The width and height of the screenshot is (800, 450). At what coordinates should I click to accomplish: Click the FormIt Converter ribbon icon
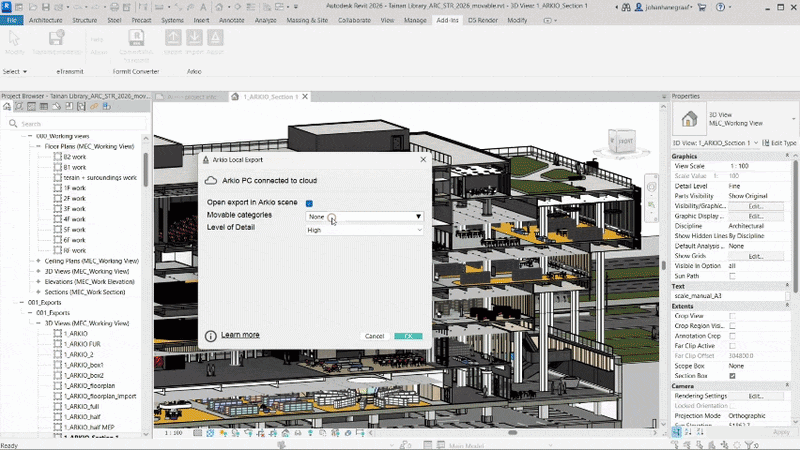[x=136, y=38]
